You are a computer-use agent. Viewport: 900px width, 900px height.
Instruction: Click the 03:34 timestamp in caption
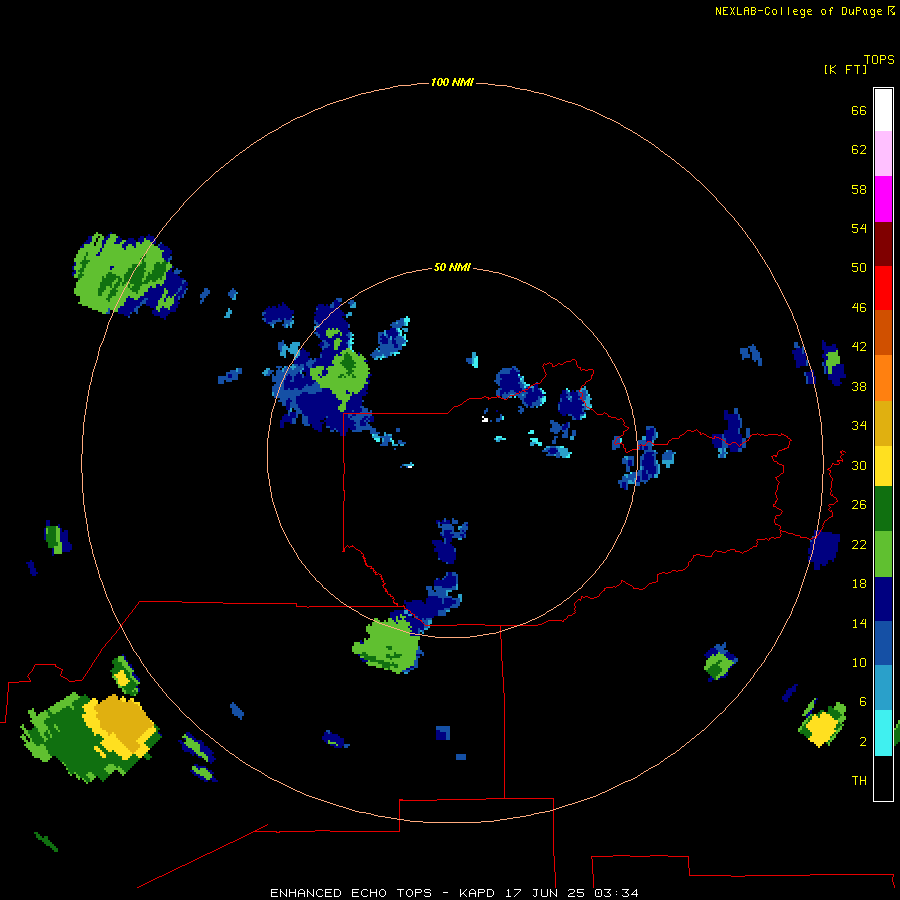(616, 893)
